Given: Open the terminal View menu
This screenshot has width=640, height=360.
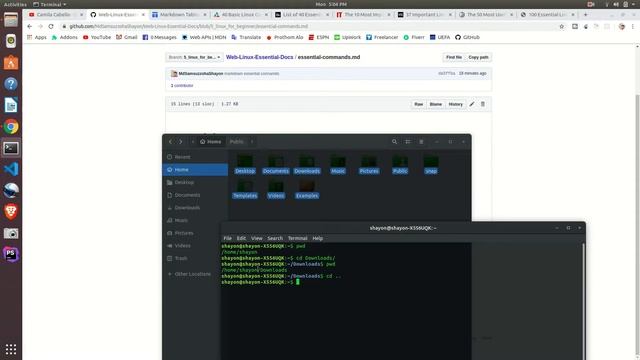Looking at the screenshot, I should [256, 238].
